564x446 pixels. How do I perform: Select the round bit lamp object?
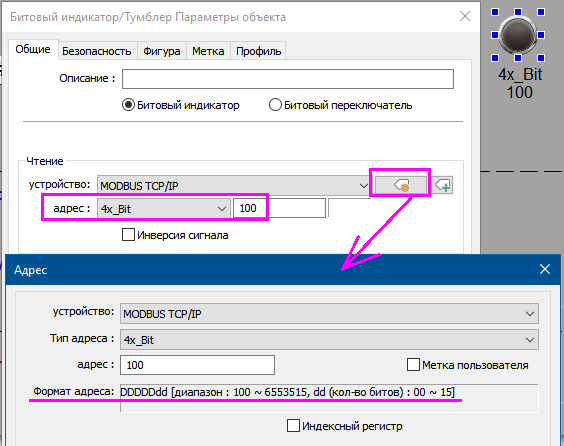coord(518,35)
